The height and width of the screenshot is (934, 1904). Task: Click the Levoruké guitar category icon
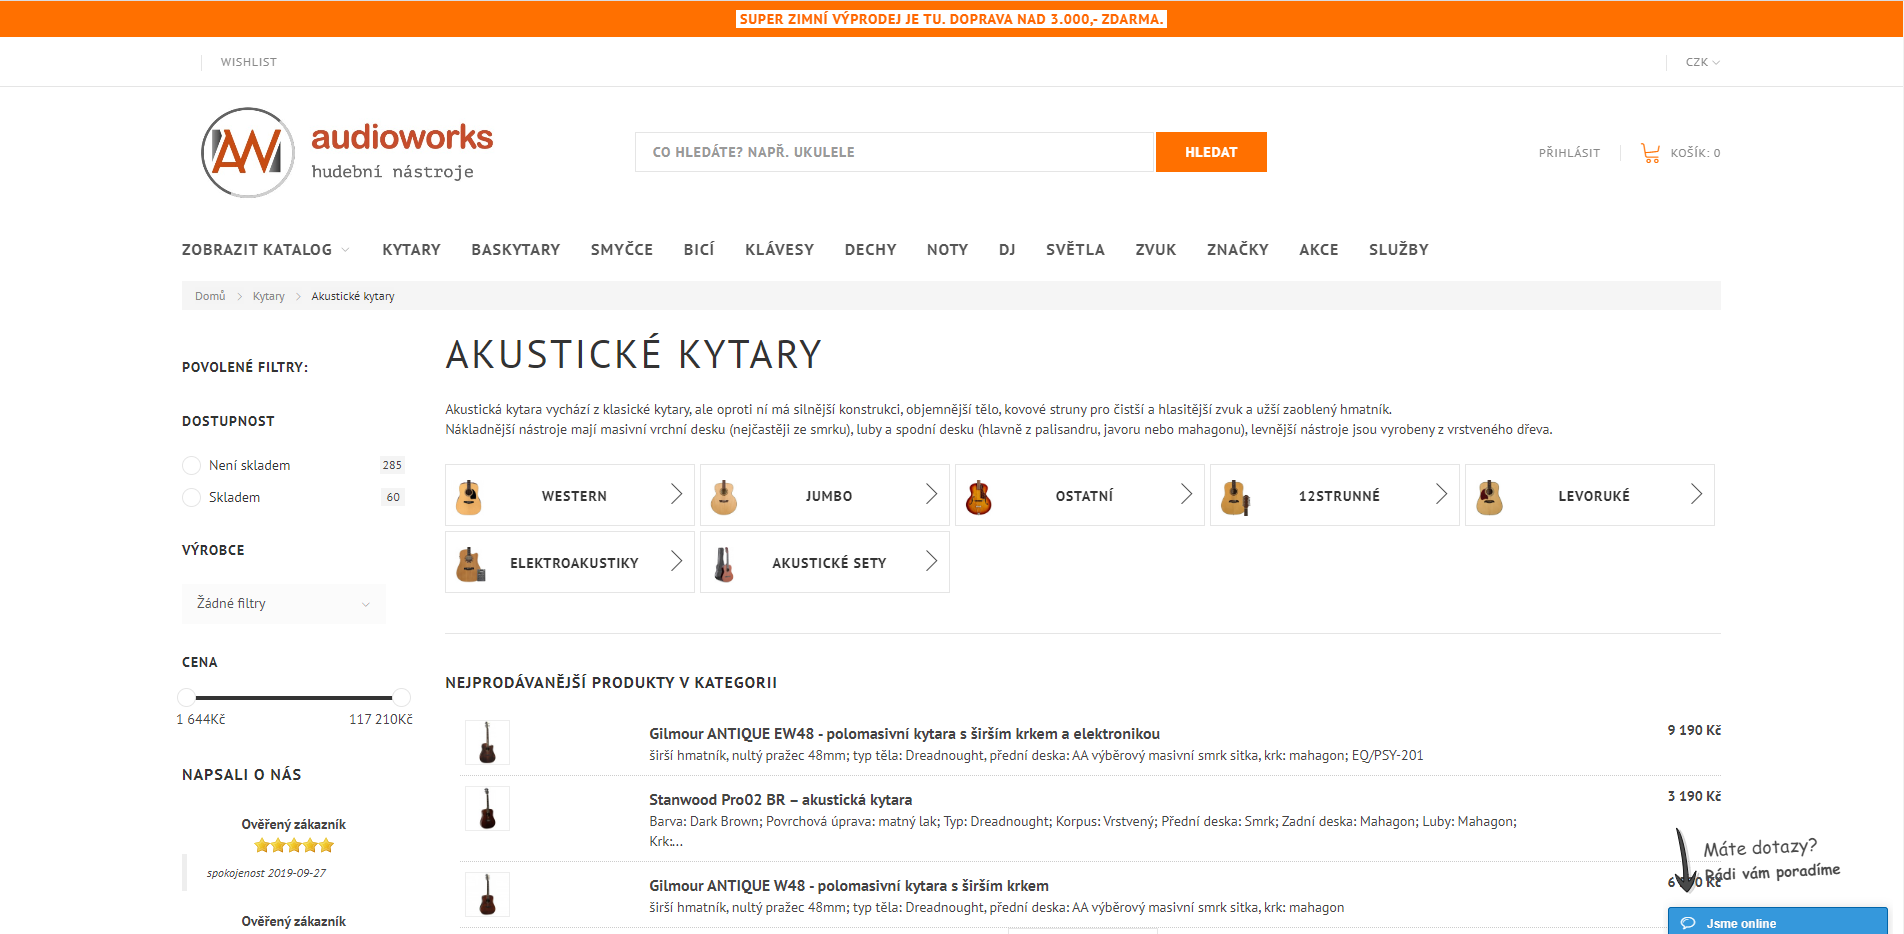pos(1490,496)
